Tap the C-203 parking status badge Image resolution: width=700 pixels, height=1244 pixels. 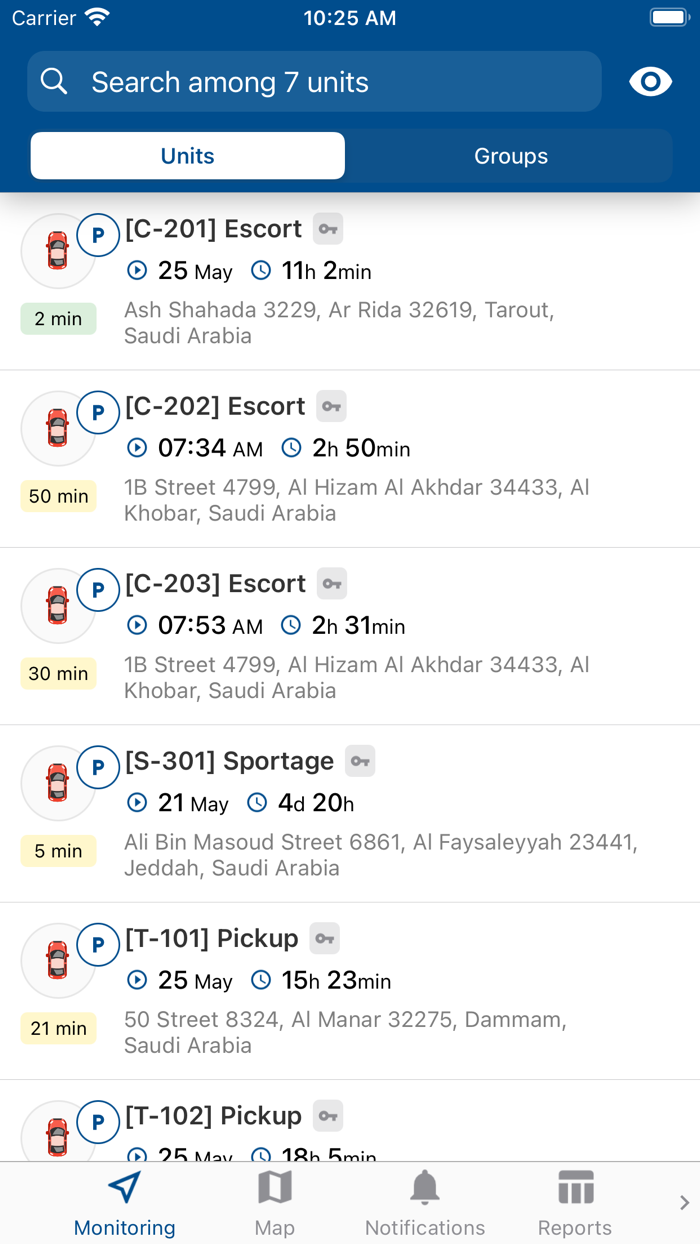coord(98,590)
